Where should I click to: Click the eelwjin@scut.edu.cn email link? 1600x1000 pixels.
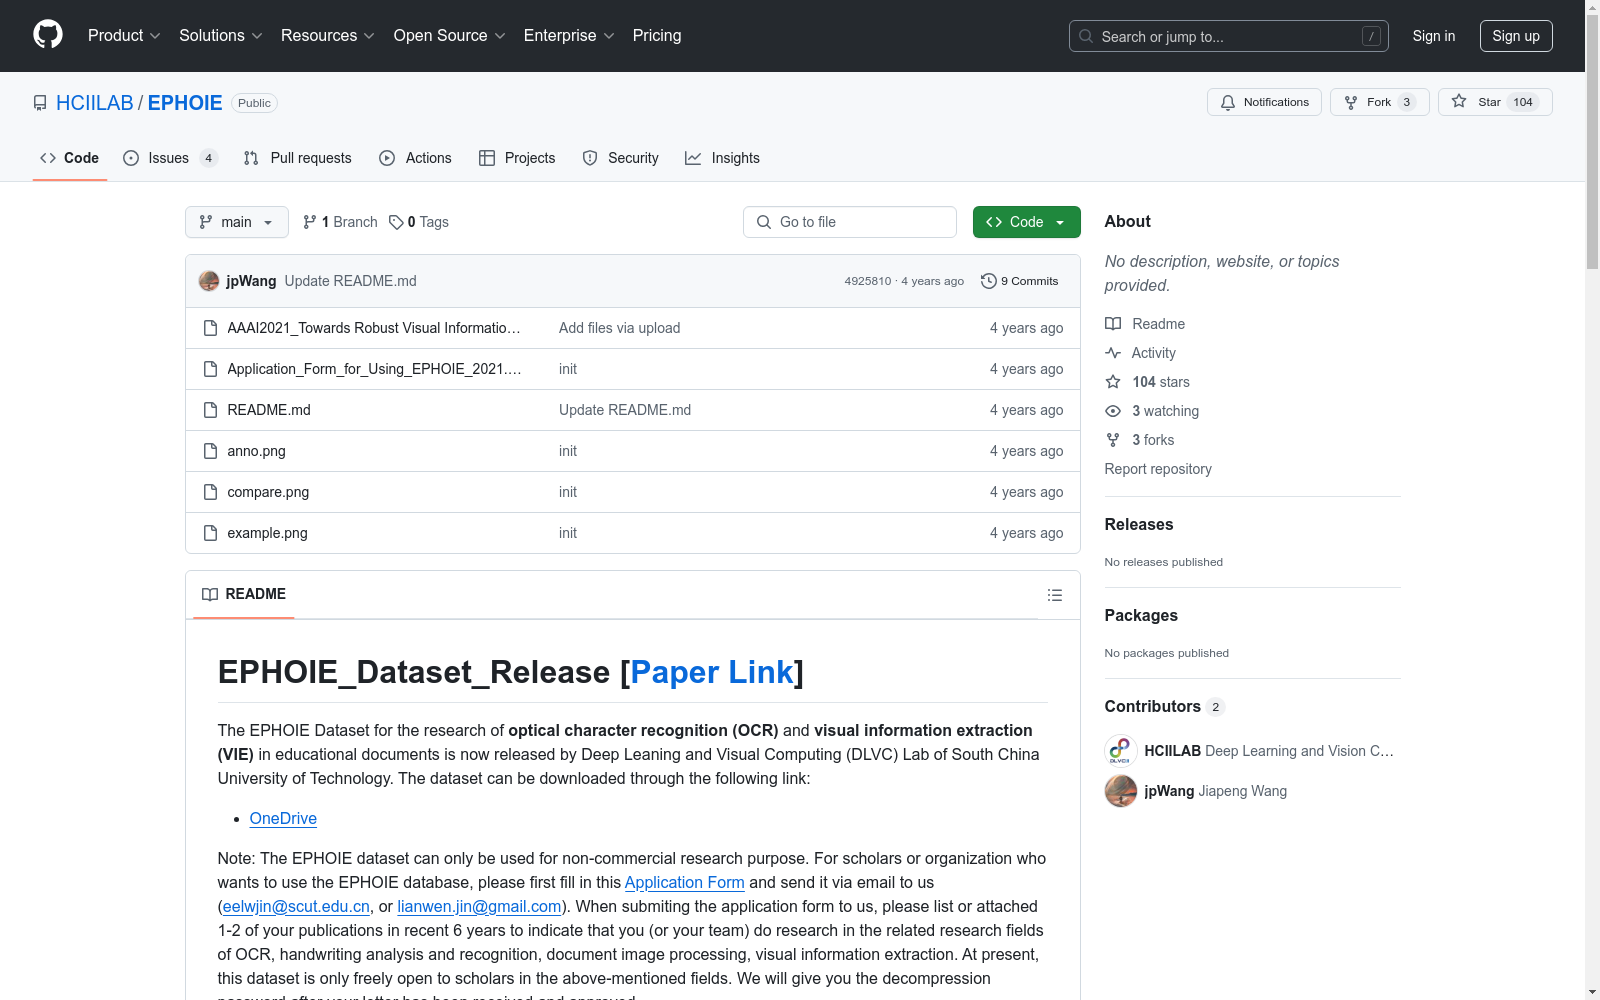click(x=296, y=906)
